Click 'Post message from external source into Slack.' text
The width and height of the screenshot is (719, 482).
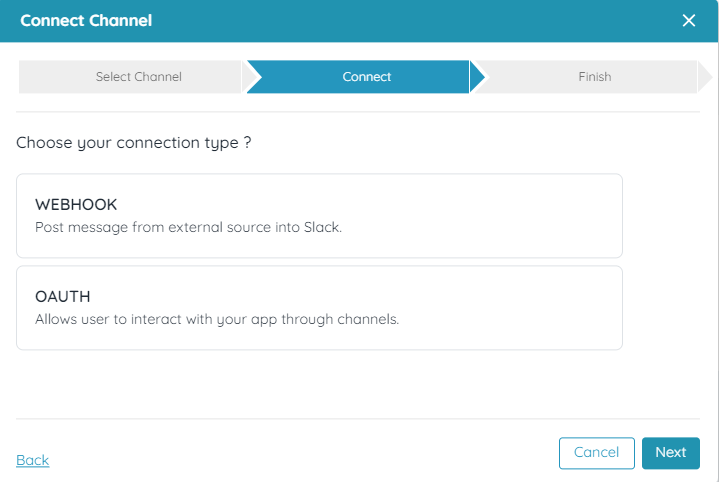point(188,227)
